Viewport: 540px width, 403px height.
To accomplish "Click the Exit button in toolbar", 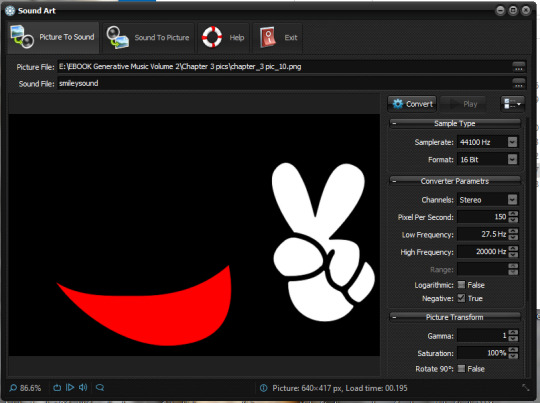I will pyautogui.click(x=278, y=38).
